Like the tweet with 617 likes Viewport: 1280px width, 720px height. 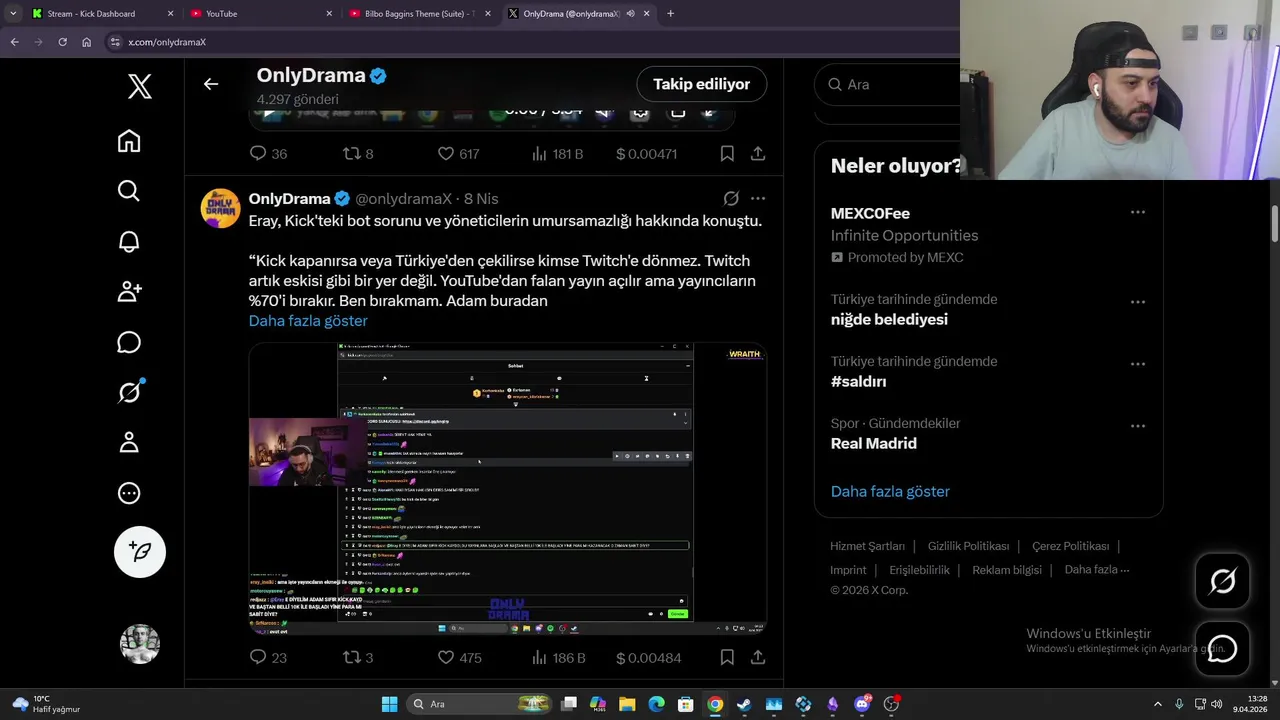click(x=458, y=154)
